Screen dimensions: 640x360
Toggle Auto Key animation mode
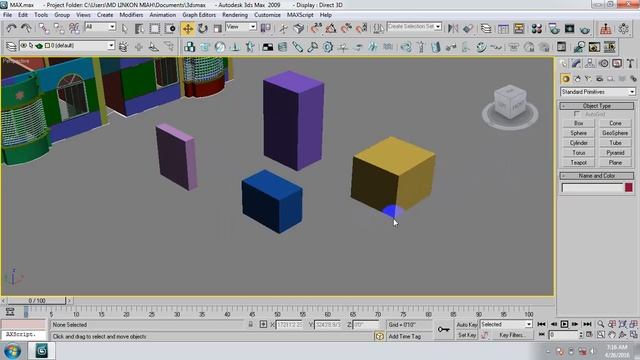coord(467,324)
